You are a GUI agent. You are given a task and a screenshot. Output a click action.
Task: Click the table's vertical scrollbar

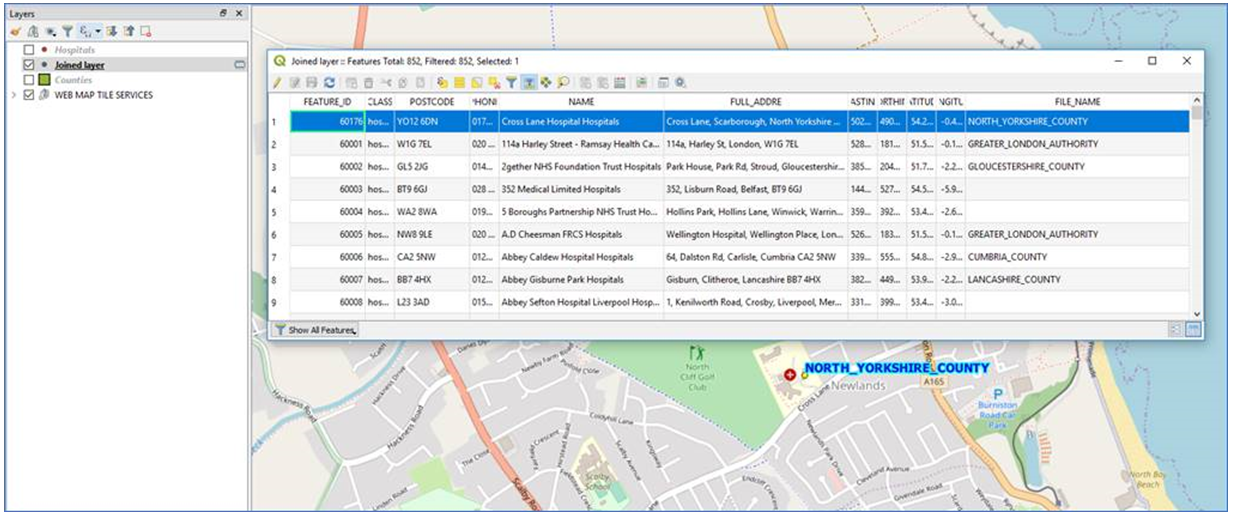point(1196,208)
